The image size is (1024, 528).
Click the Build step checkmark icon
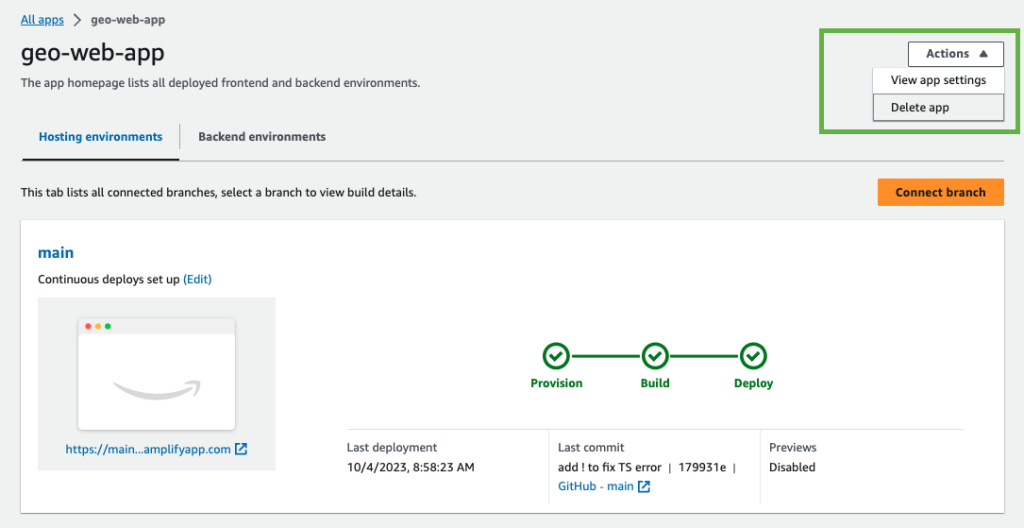pos(655,357)
